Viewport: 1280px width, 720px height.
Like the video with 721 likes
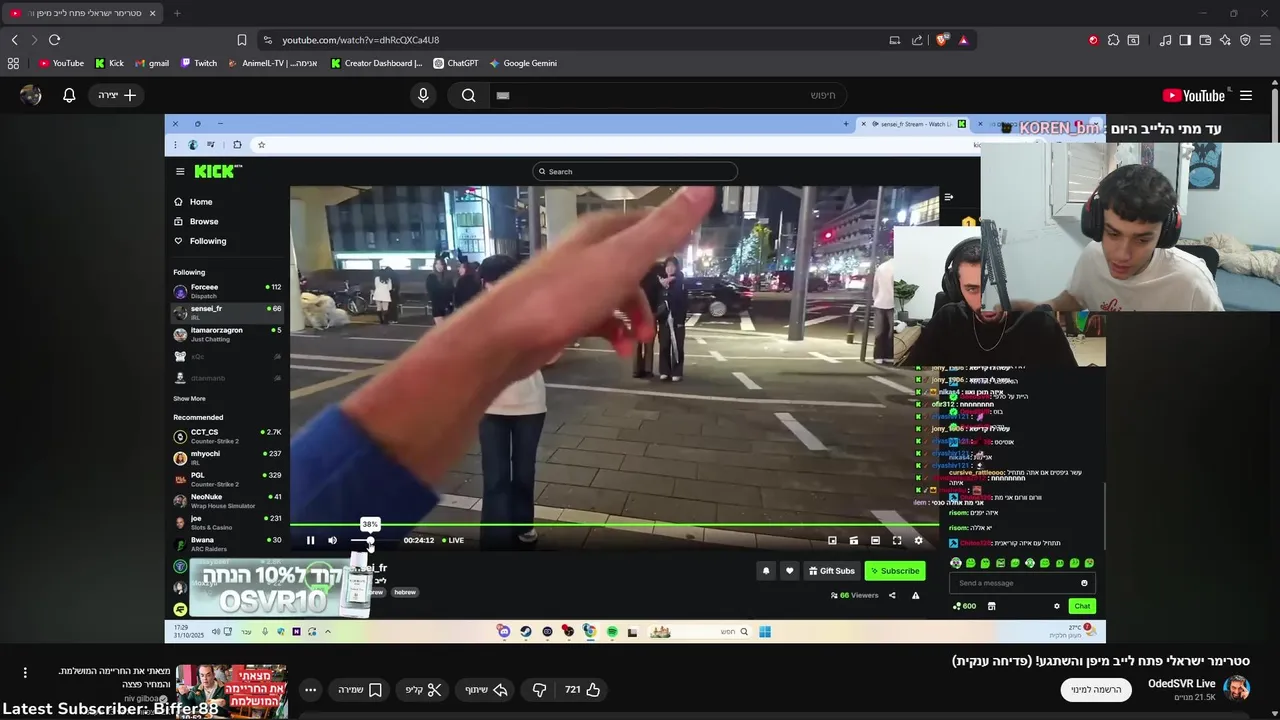point(582,690)
